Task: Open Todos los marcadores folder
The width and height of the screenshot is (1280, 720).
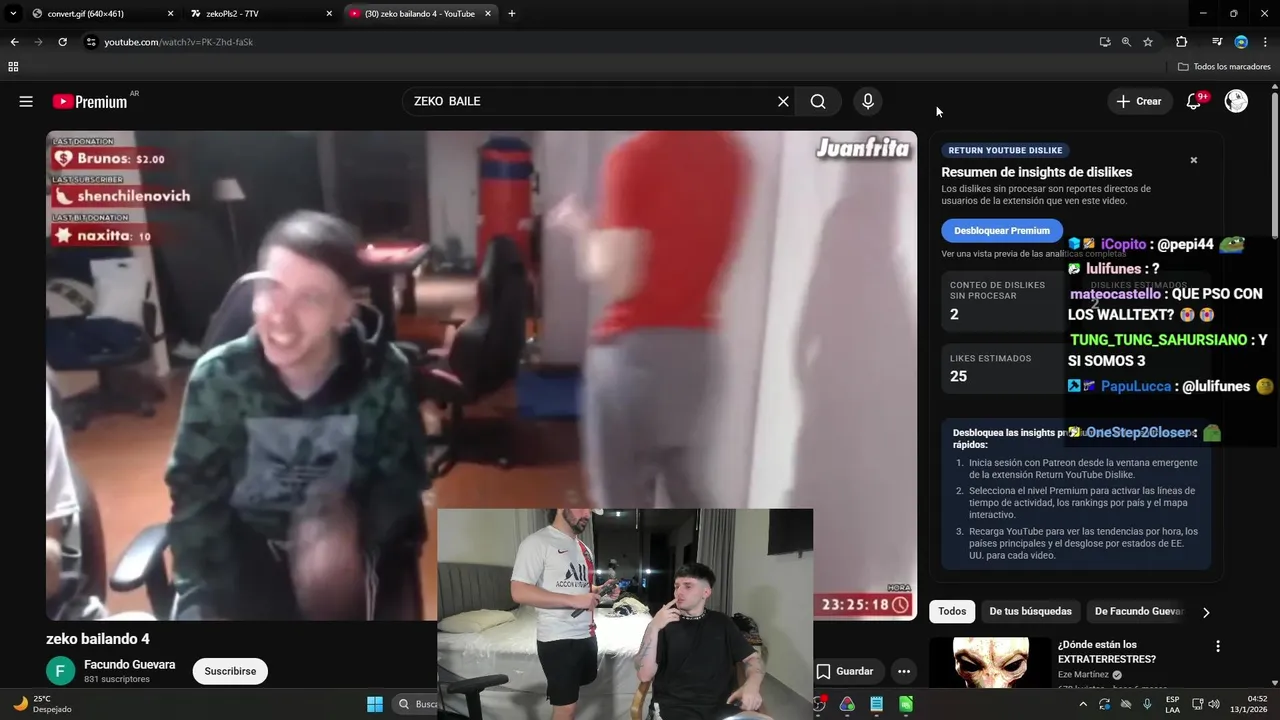Action: pyautogui.click(x=1224, y=67)
